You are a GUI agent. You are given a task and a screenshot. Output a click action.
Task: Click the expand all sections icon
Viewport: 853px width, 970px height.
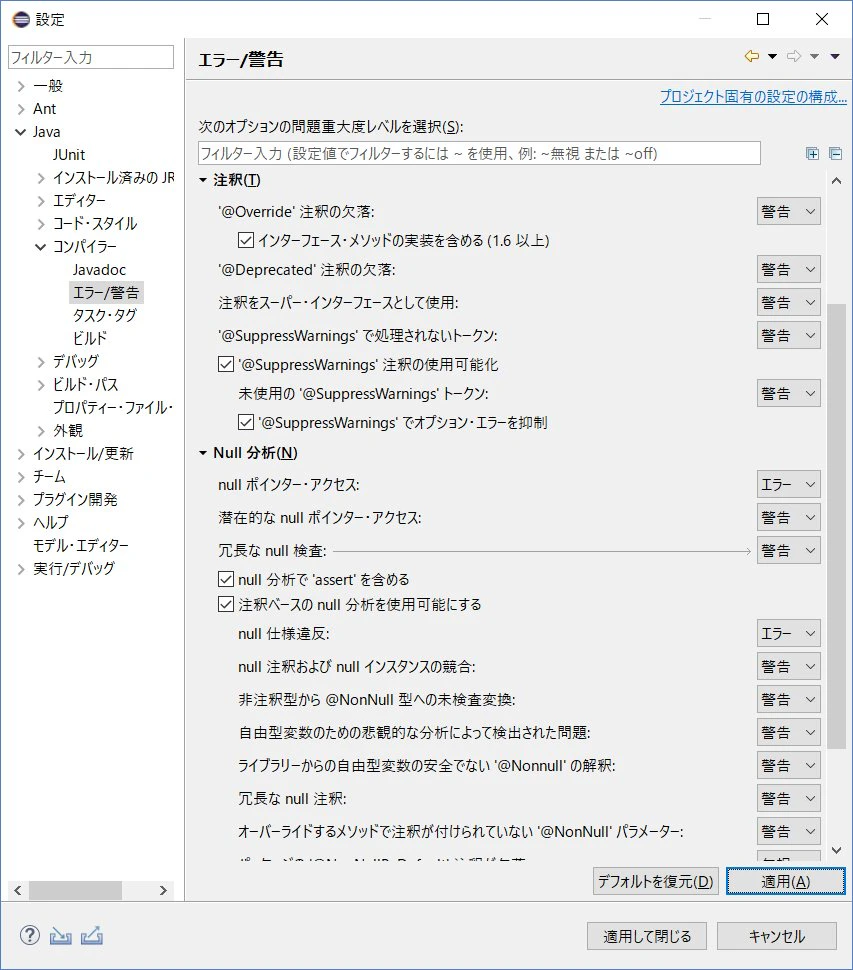pos(813,153)
